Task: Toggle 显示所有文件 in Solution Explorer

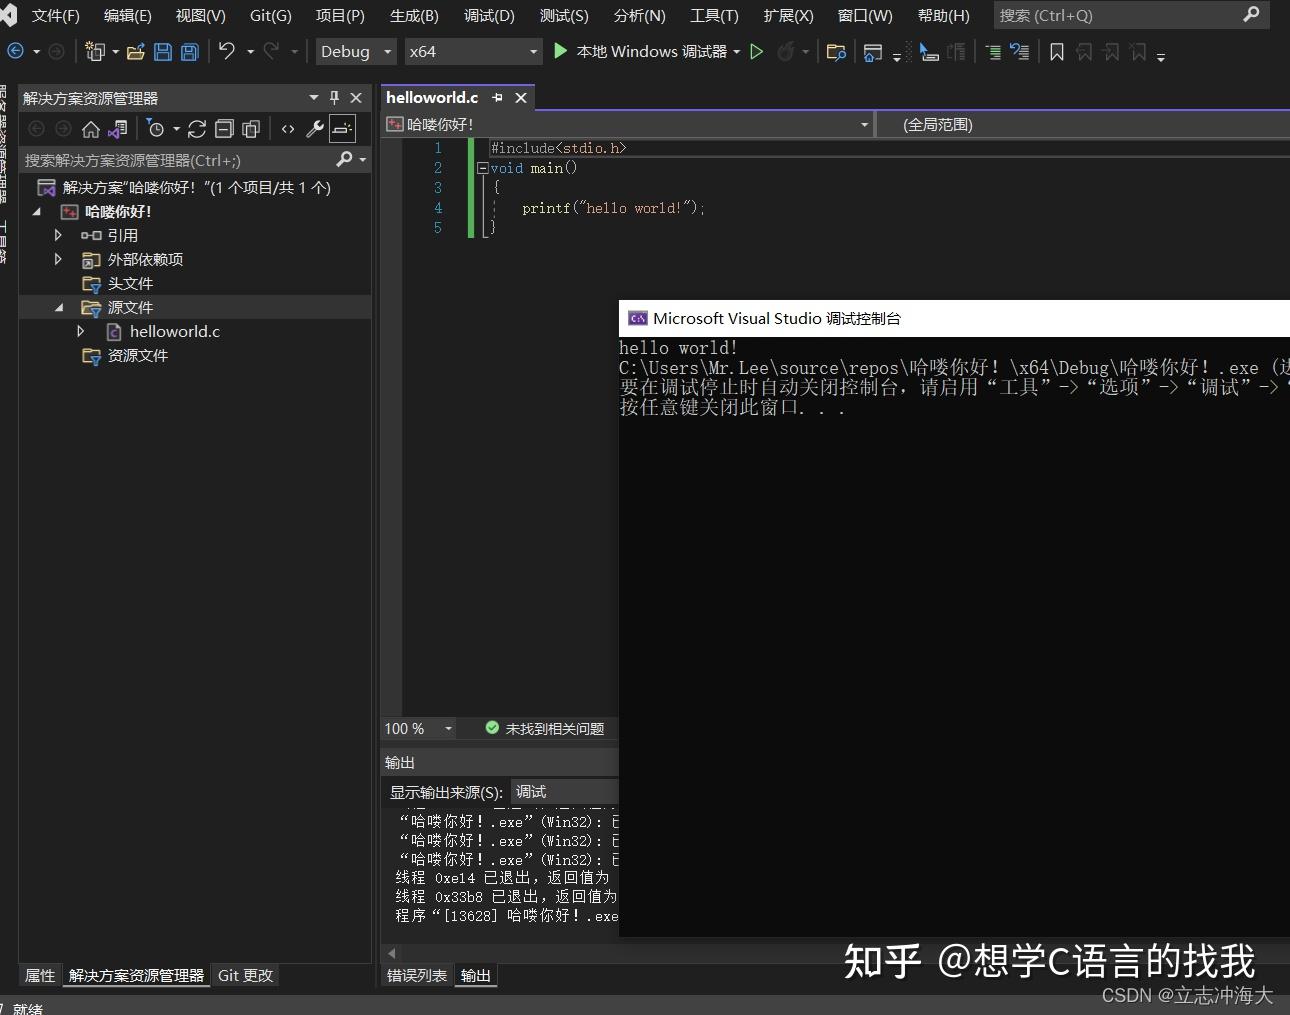Action: pos(251,129)
